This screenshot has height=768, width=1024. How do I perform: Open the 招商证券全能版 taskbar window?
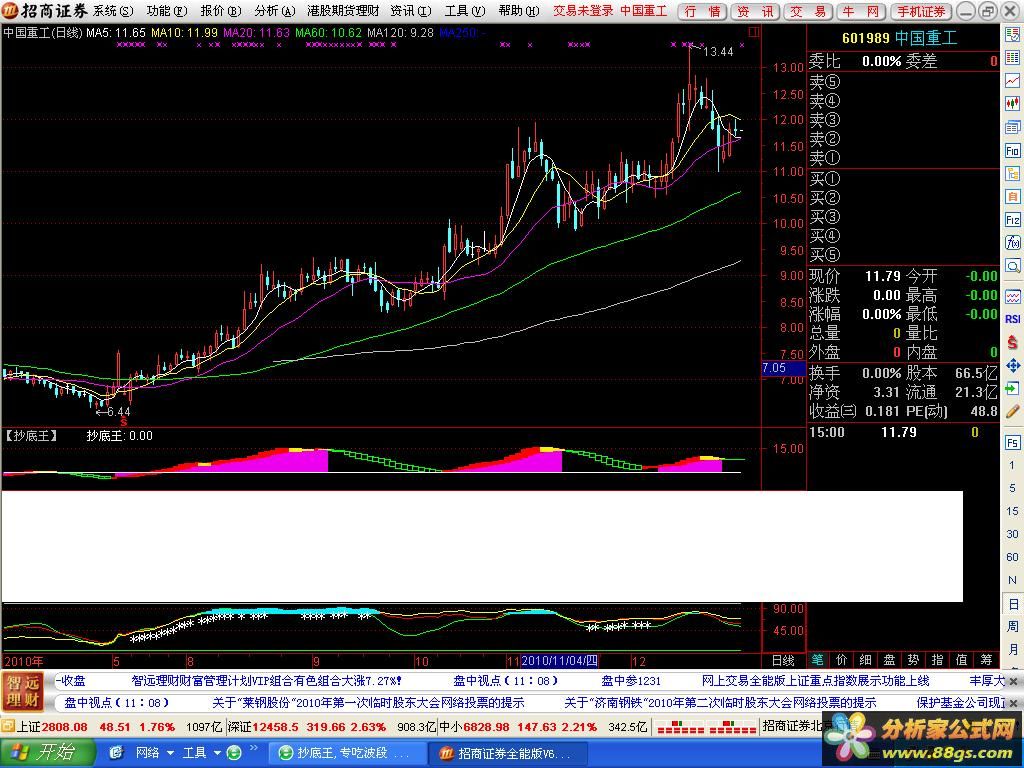coord(507,753)
